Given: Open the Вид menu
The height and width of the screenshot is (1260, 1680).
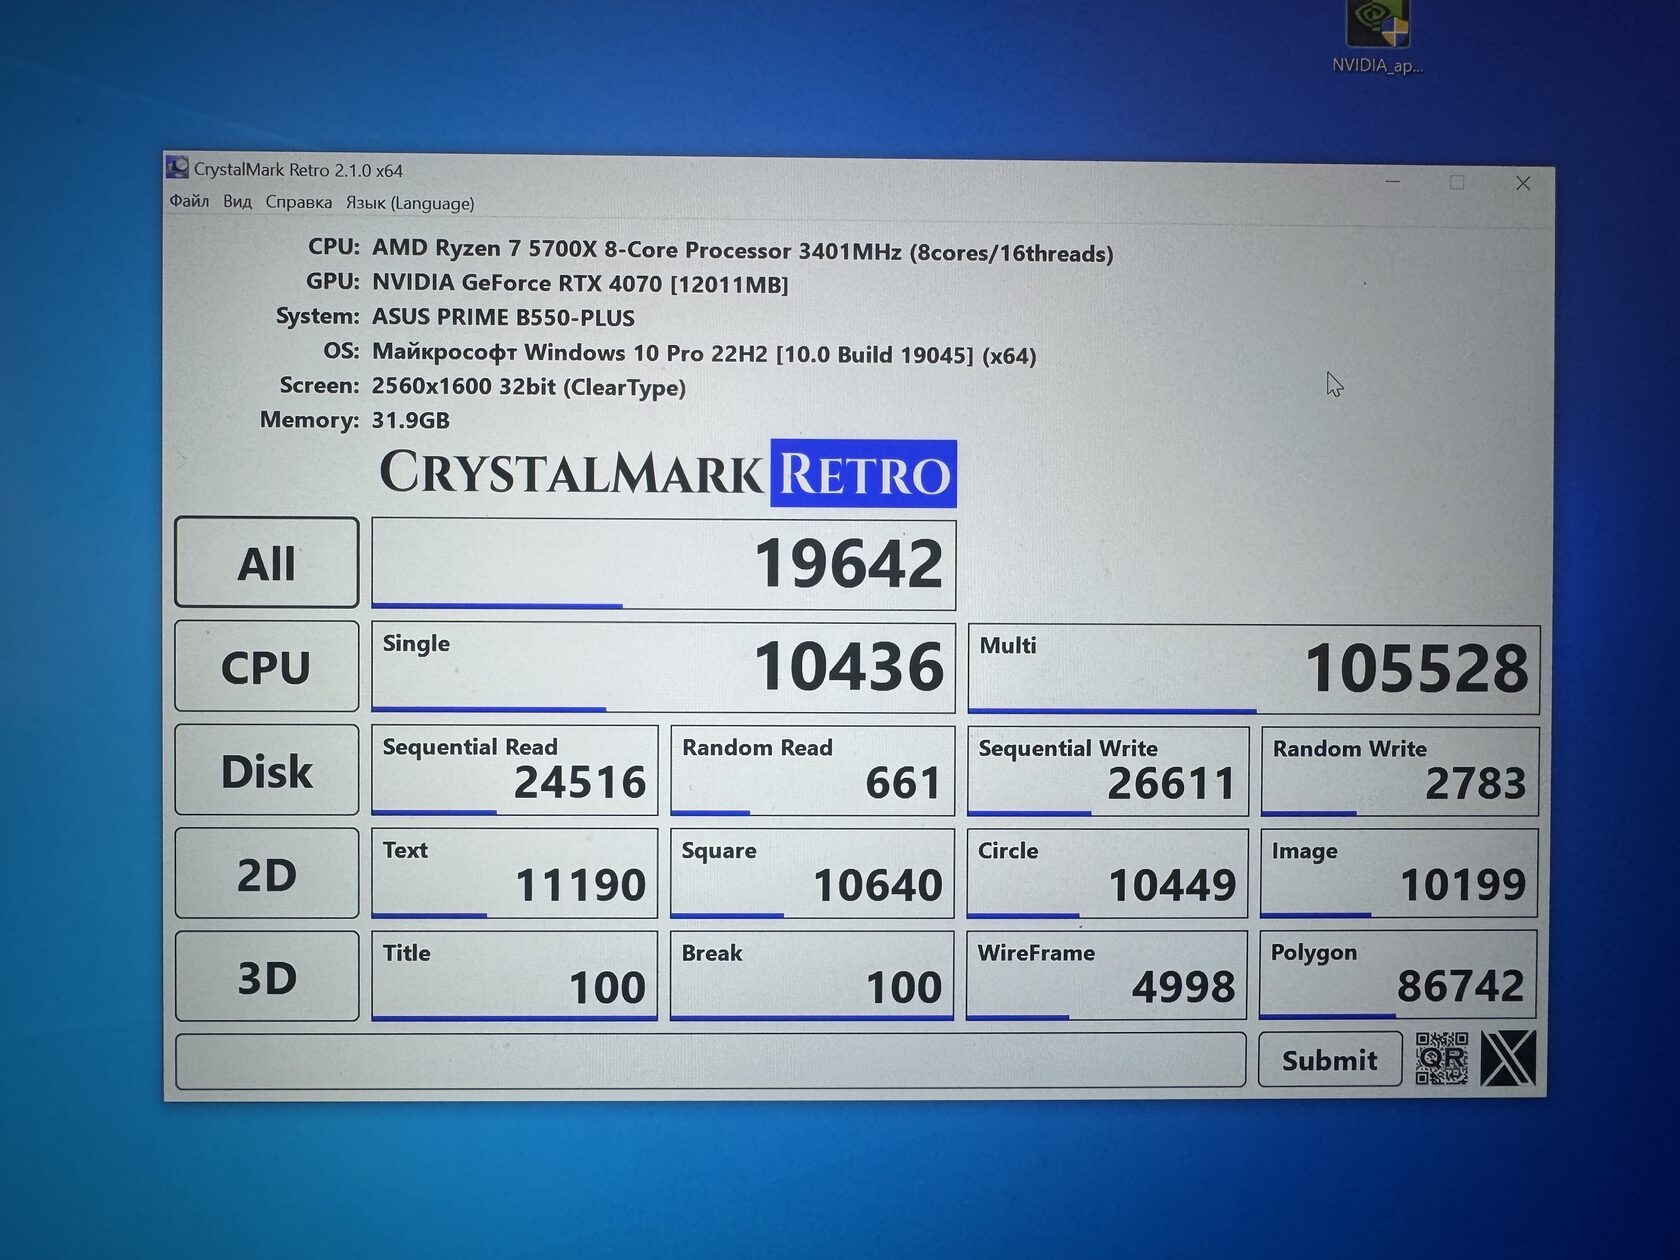Looking at the screenshot, I should 237,201.
